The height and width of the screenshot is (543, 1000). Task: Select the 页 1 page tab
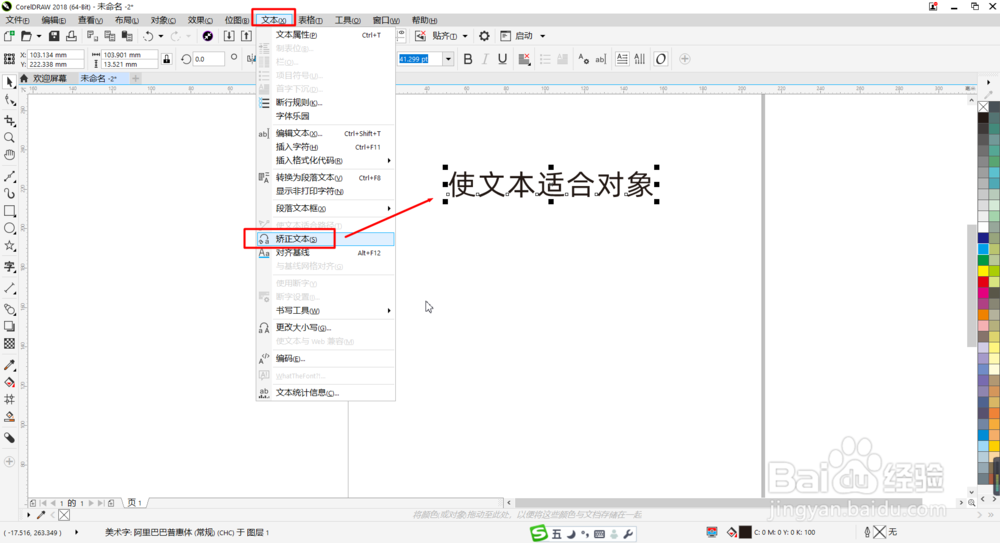135,503
